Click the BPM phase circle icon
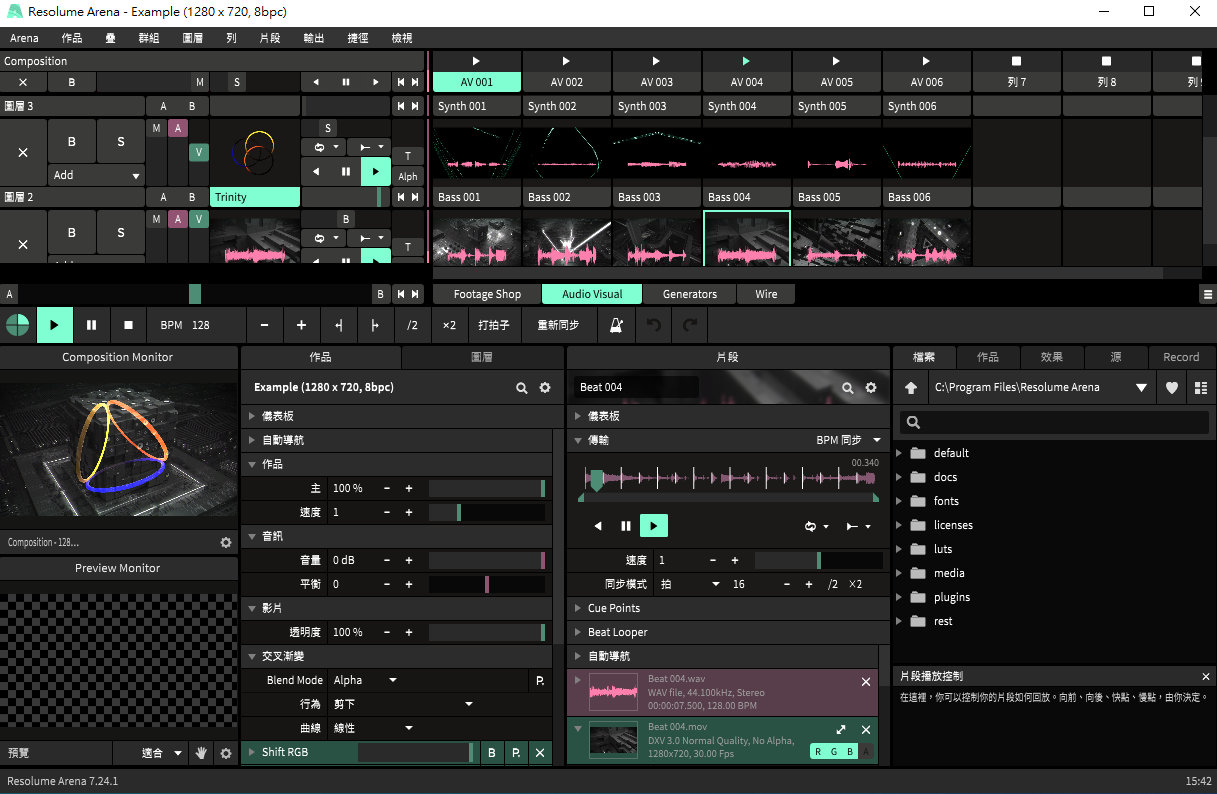This screenshot has height=794, width=1217. click(x=18, y=325)
